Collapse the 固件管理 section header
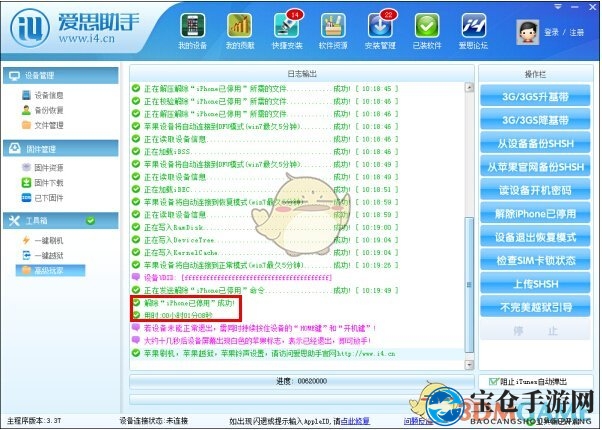This screenshot has width=602, height=430. point(61,149)
